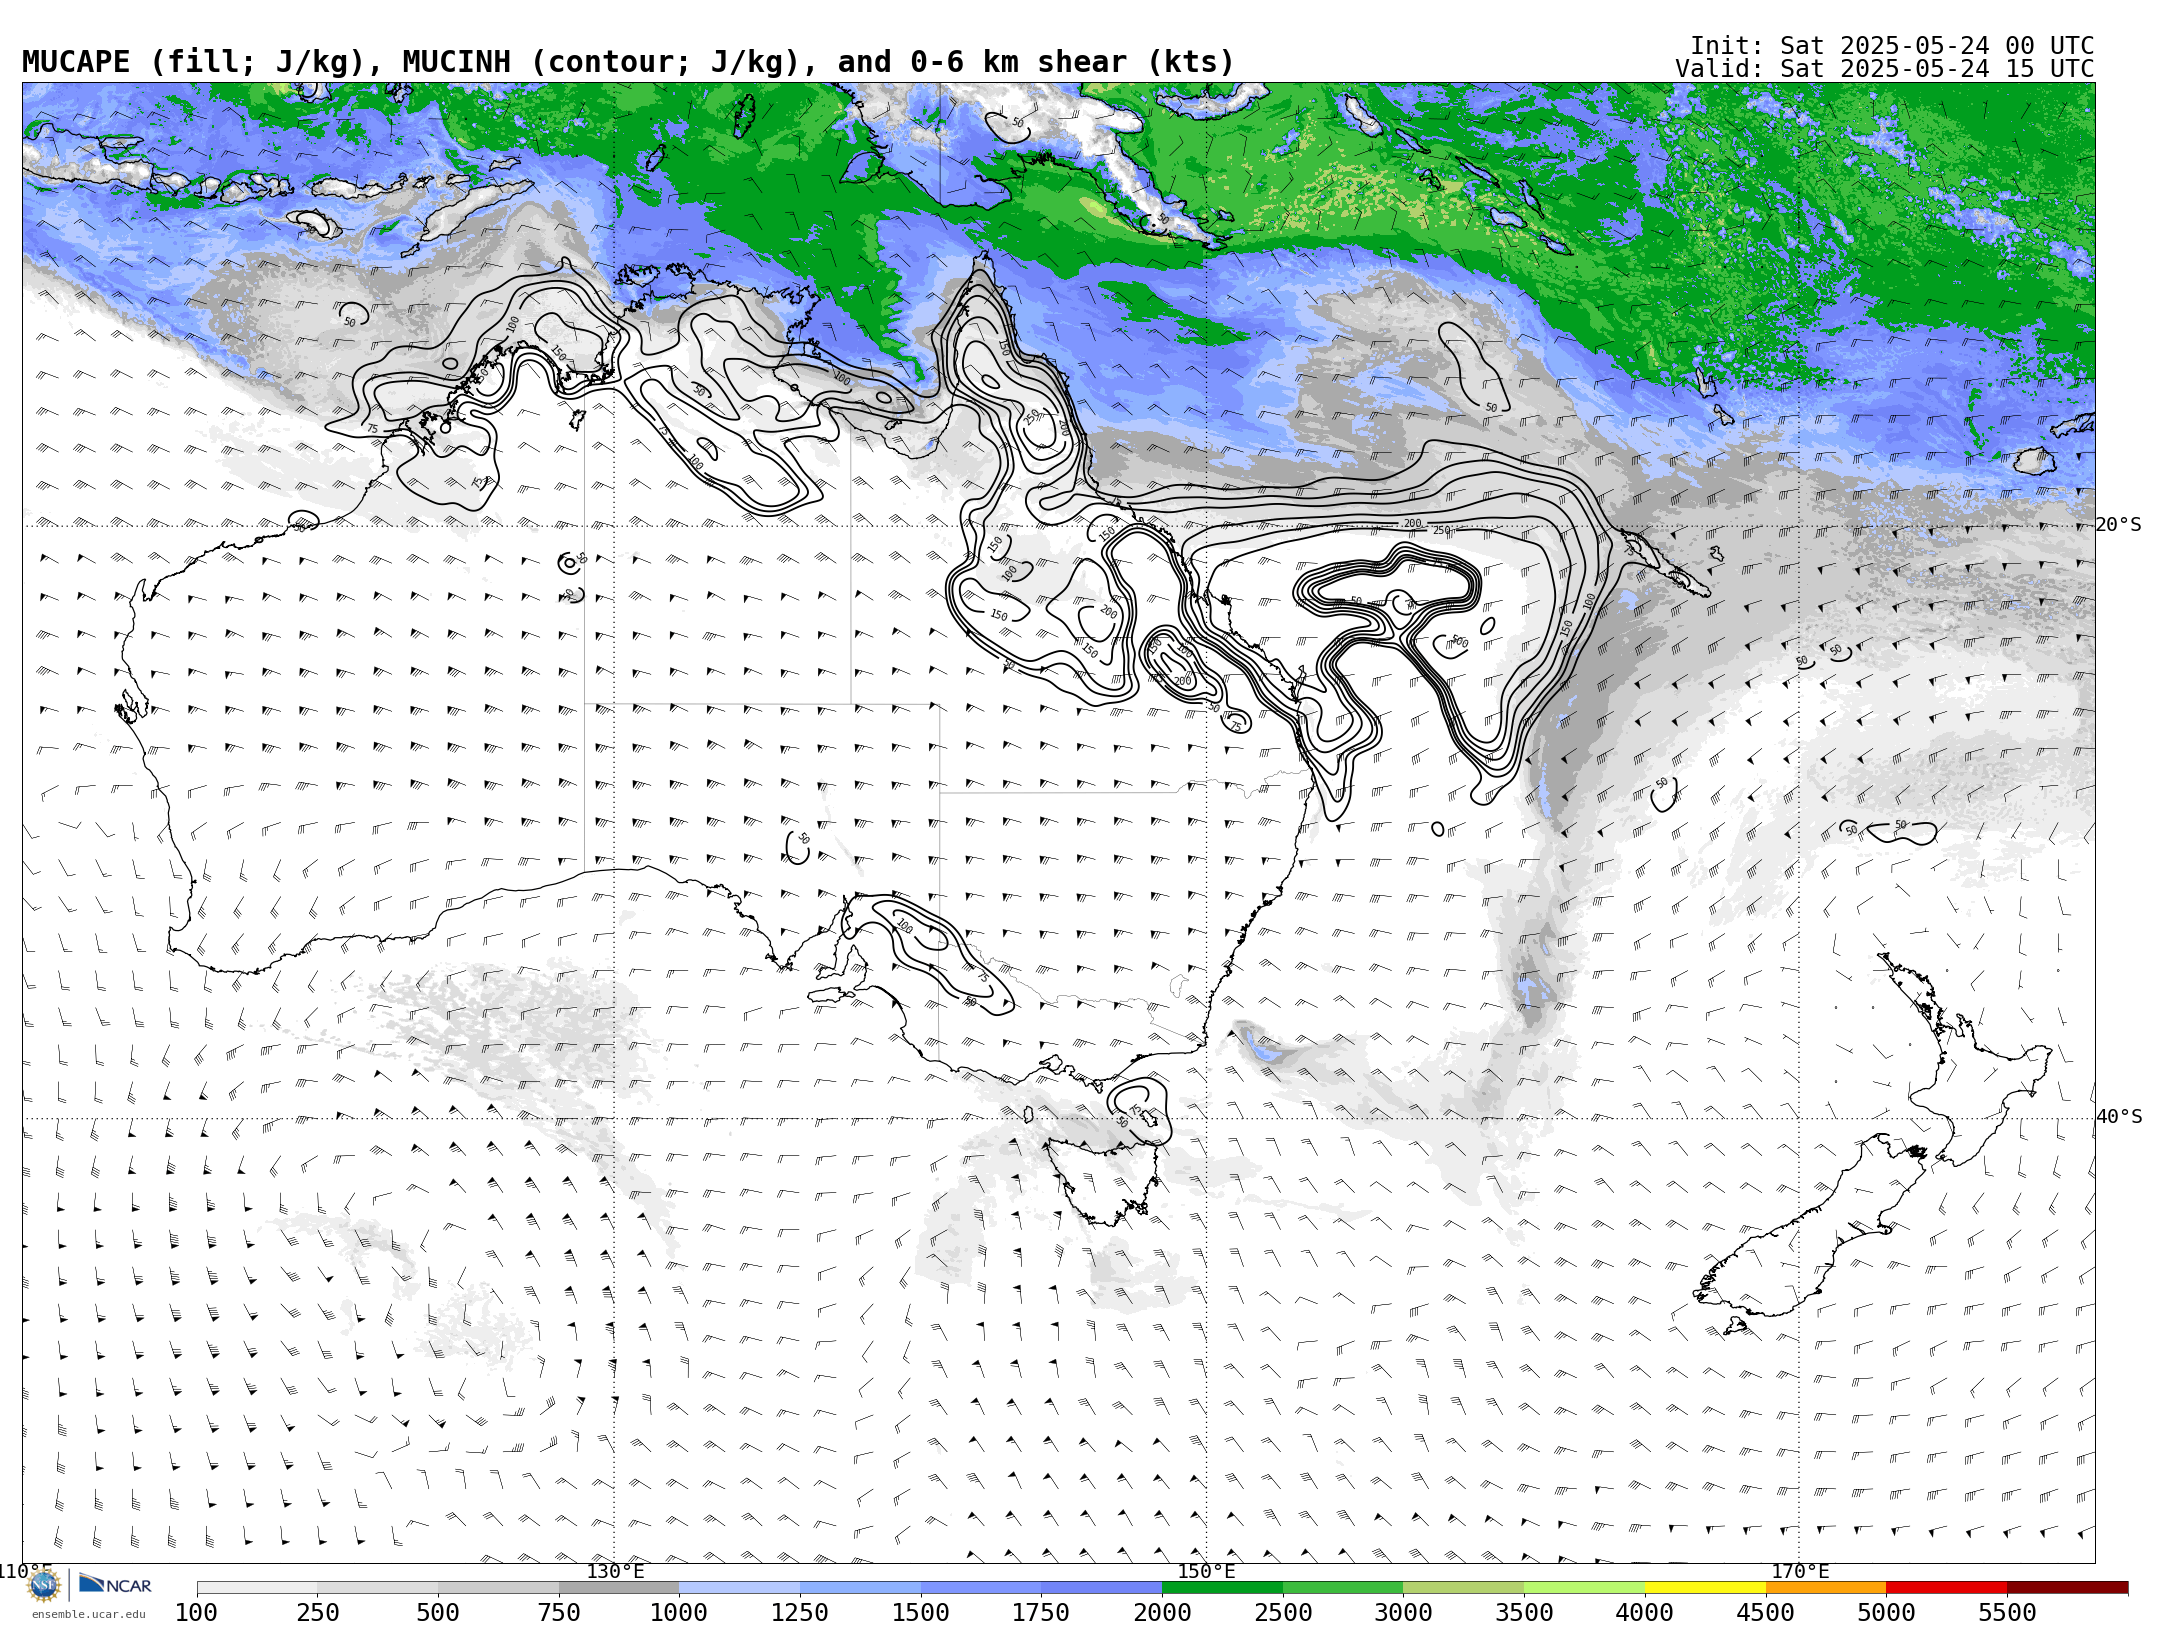Click the colorbar label 100
The height and width of the screenshot is (1626, 2160).
[x=196, y=1612]
